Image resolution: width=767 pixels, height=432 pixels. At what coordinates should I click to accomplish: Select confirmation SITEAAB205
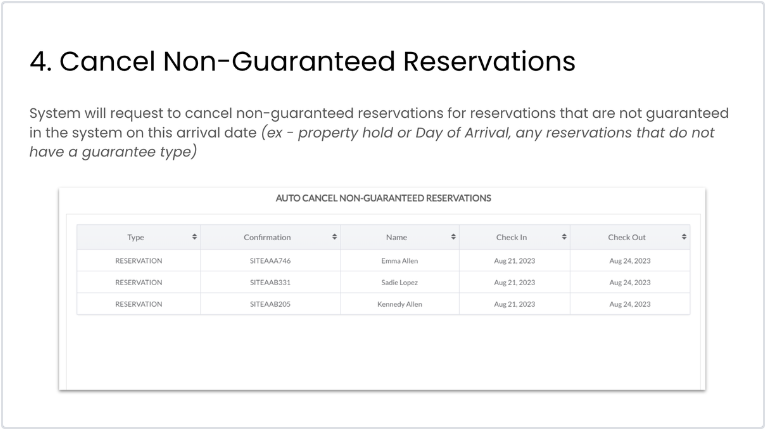270,304
